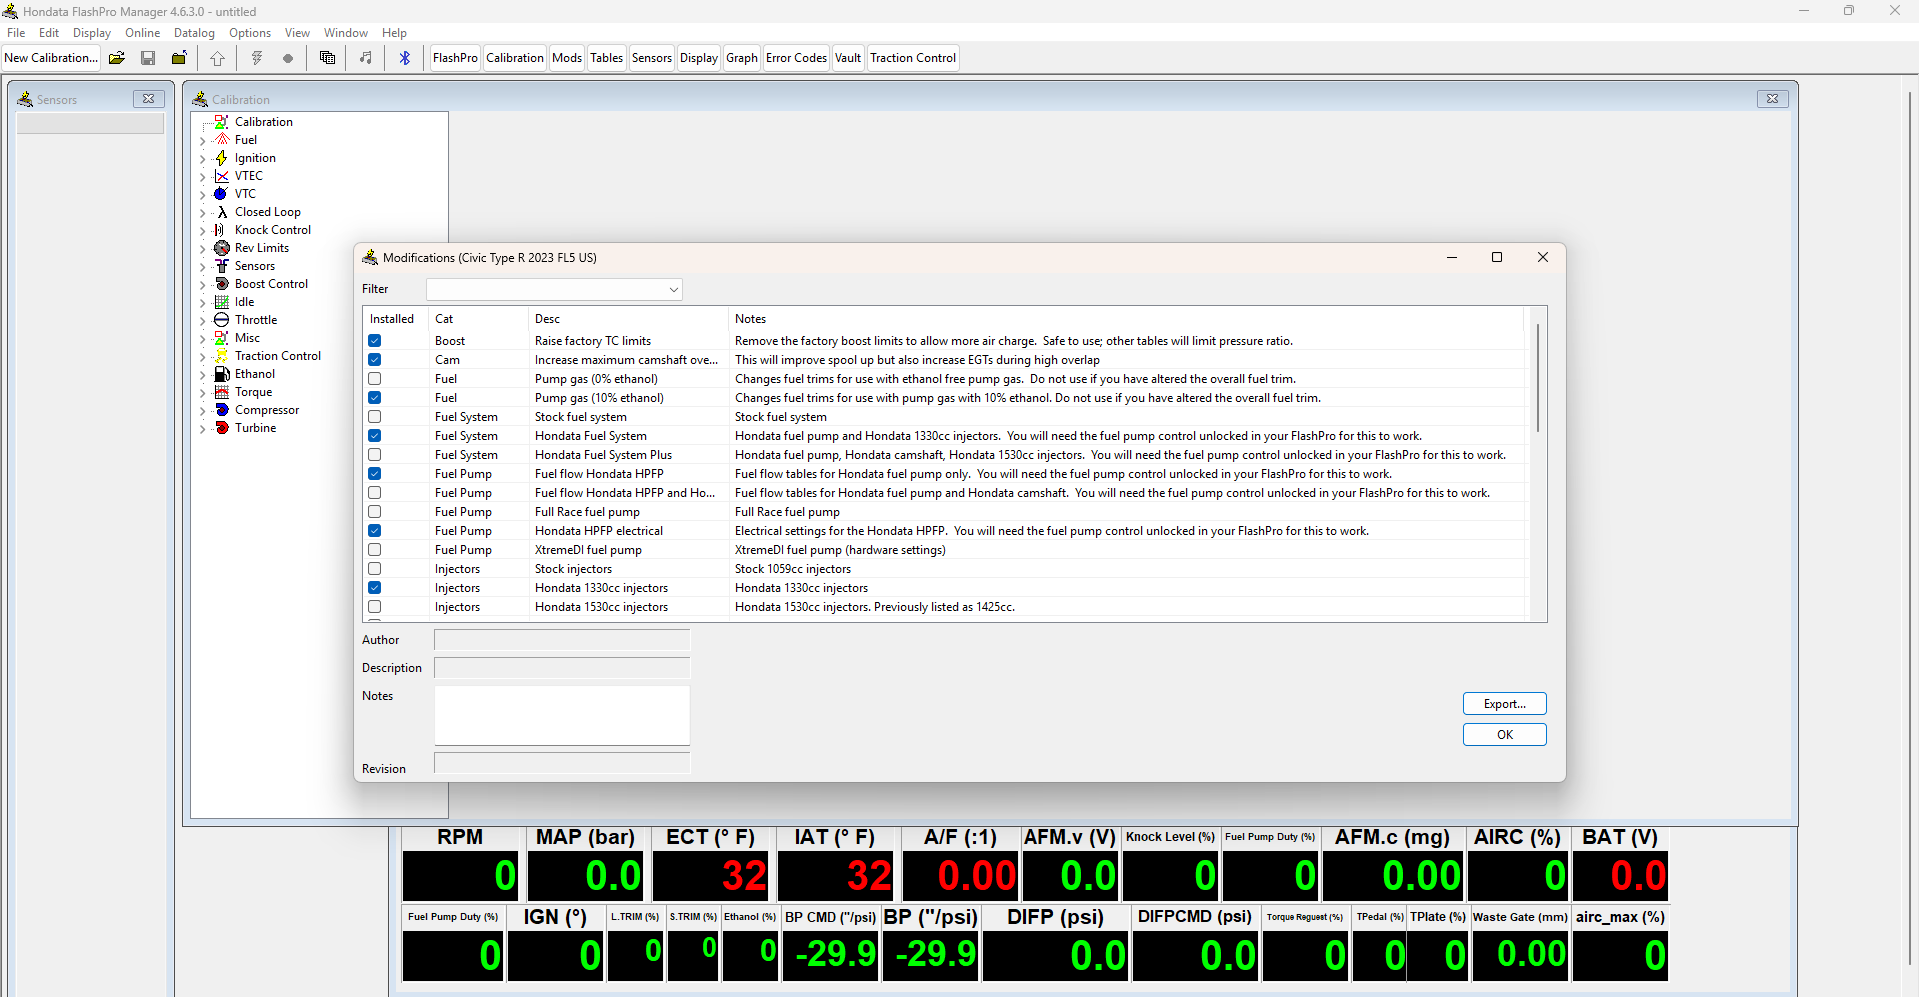This screenshot has height=997, width=1919.
Task: Select Knock Control icon in tree
Action: 222,230
